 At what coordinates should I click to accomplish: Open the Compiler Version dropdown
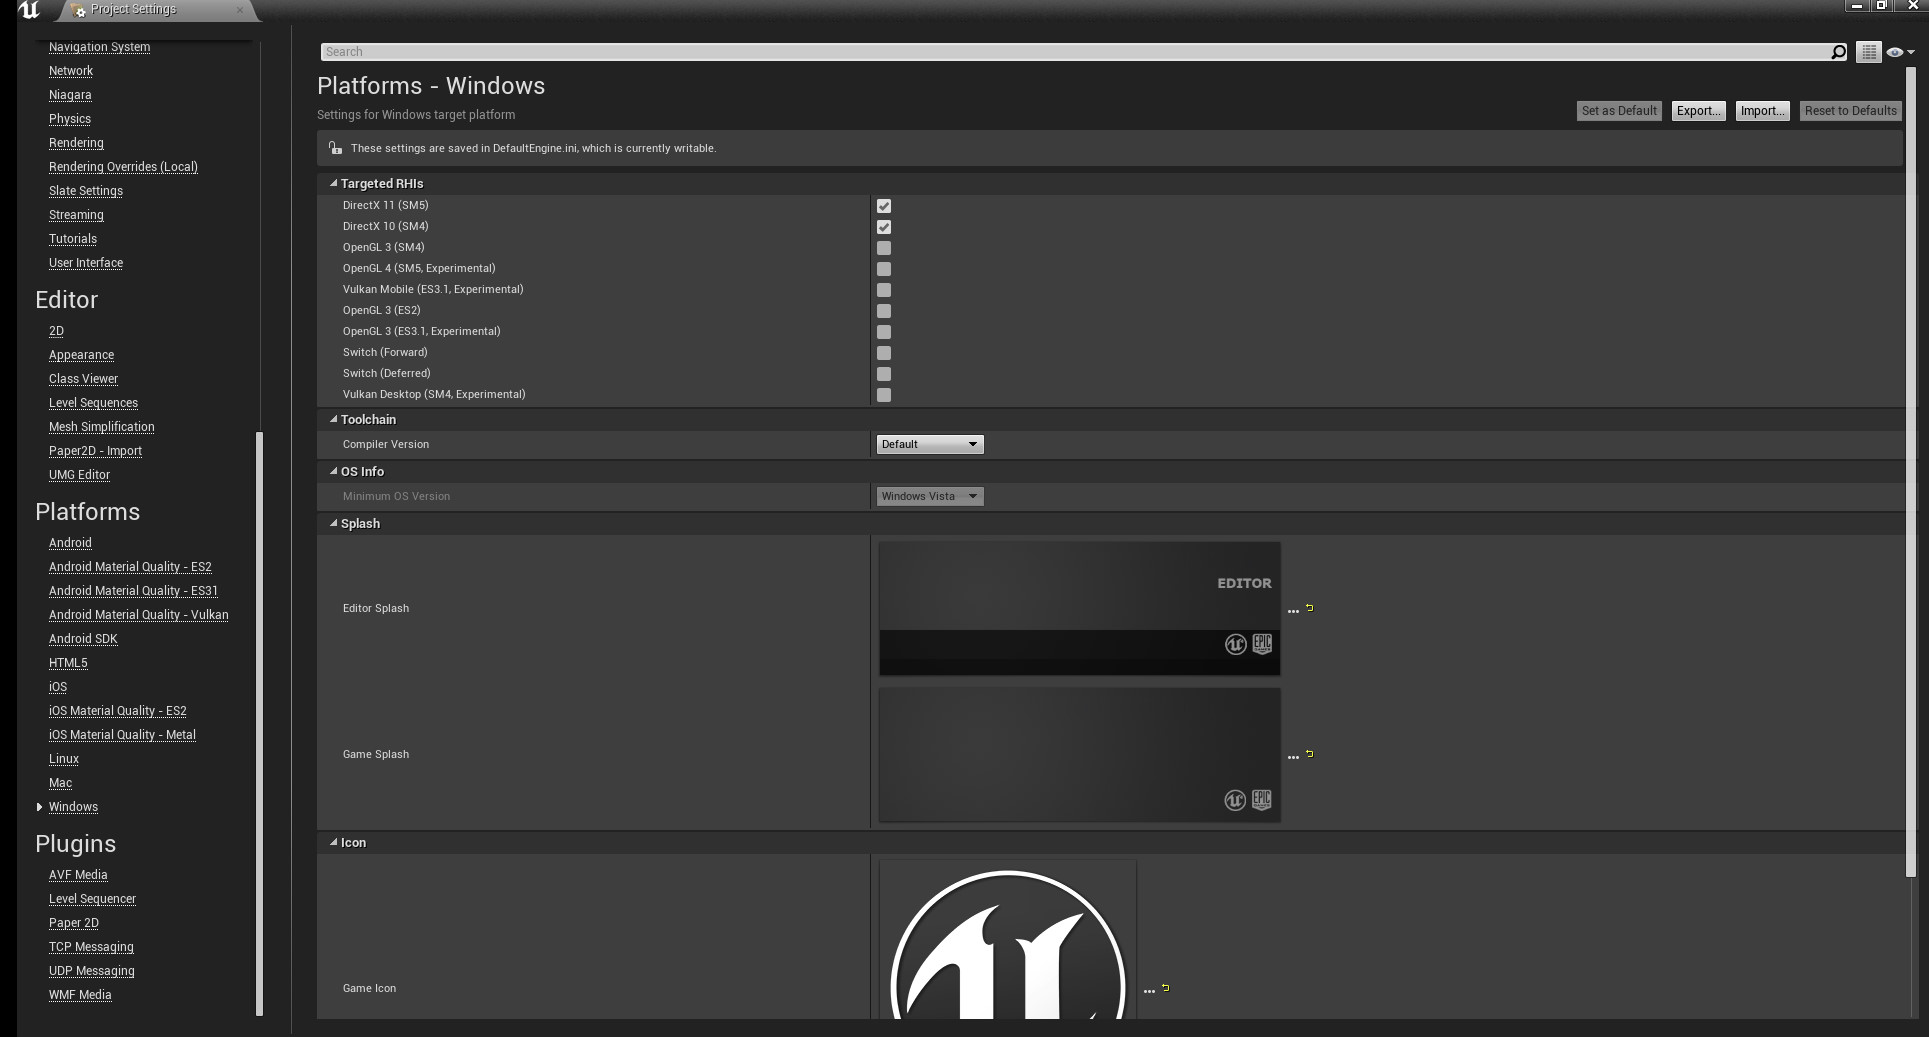click(x=930, y=444)
